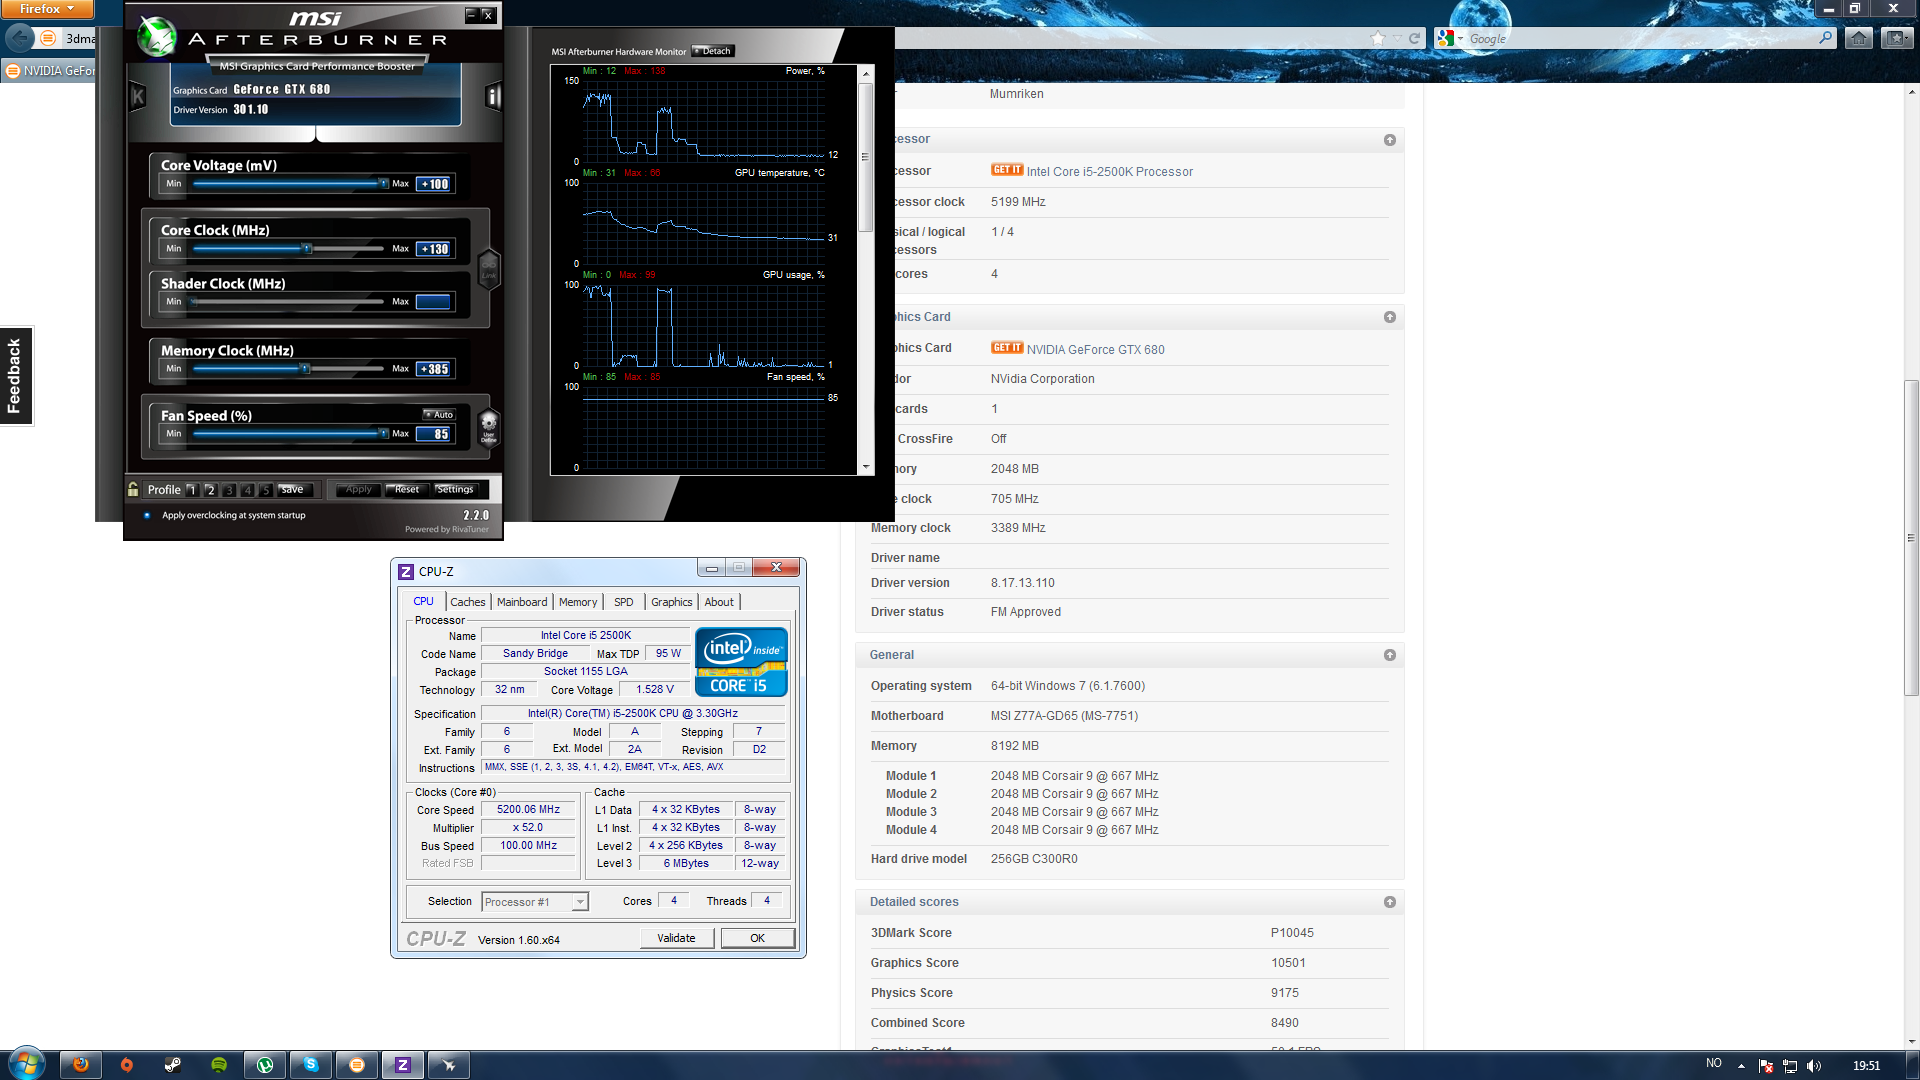
Task: Click the Kombustor 'K' icon in Afterburner
Action: pos(138,96)
